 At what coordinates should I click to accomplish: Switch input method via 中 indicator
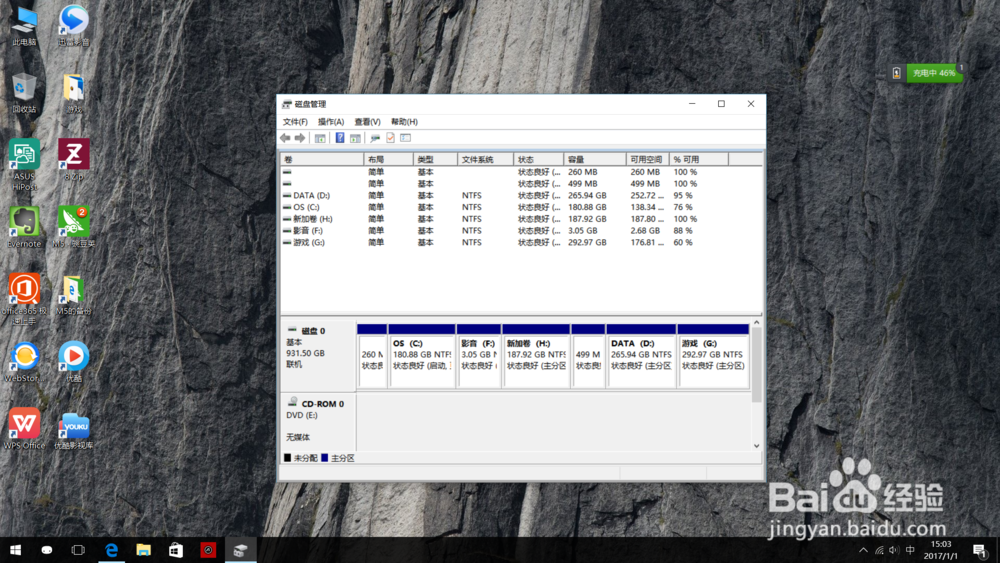[x=910, y=550]
